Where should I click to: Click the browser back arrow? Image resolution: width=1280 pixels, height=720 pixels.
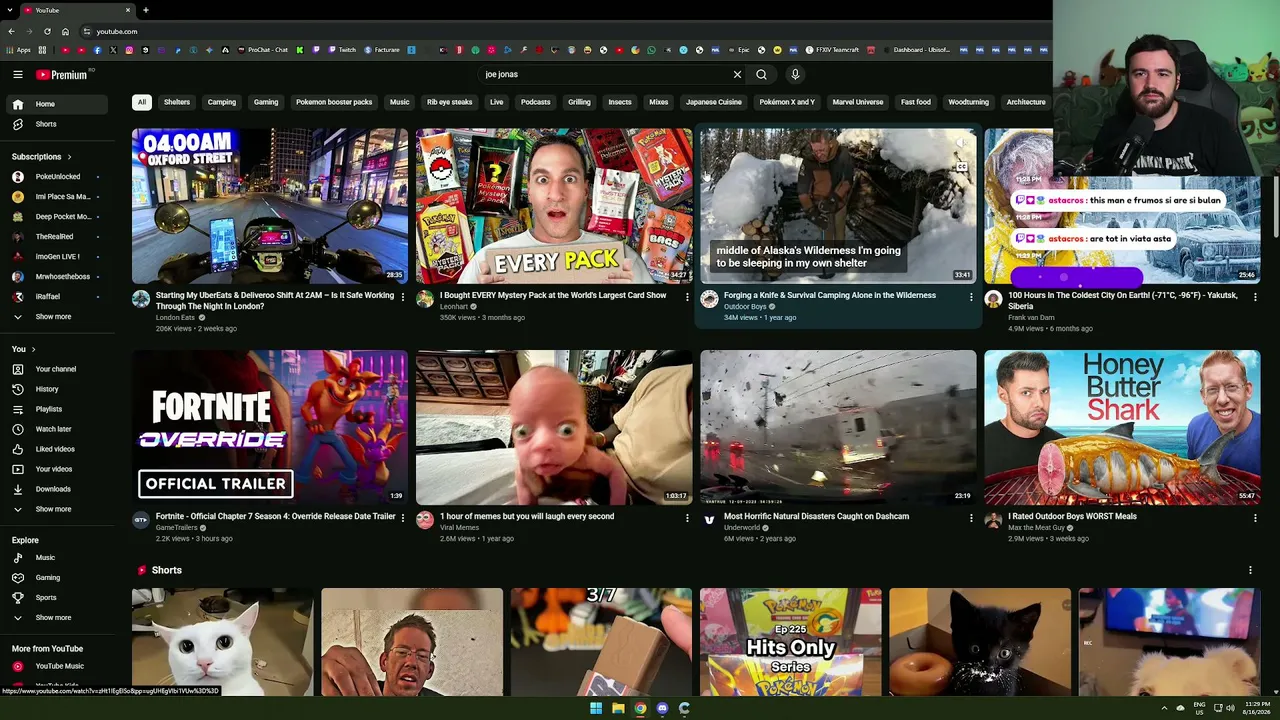point(11,31)
